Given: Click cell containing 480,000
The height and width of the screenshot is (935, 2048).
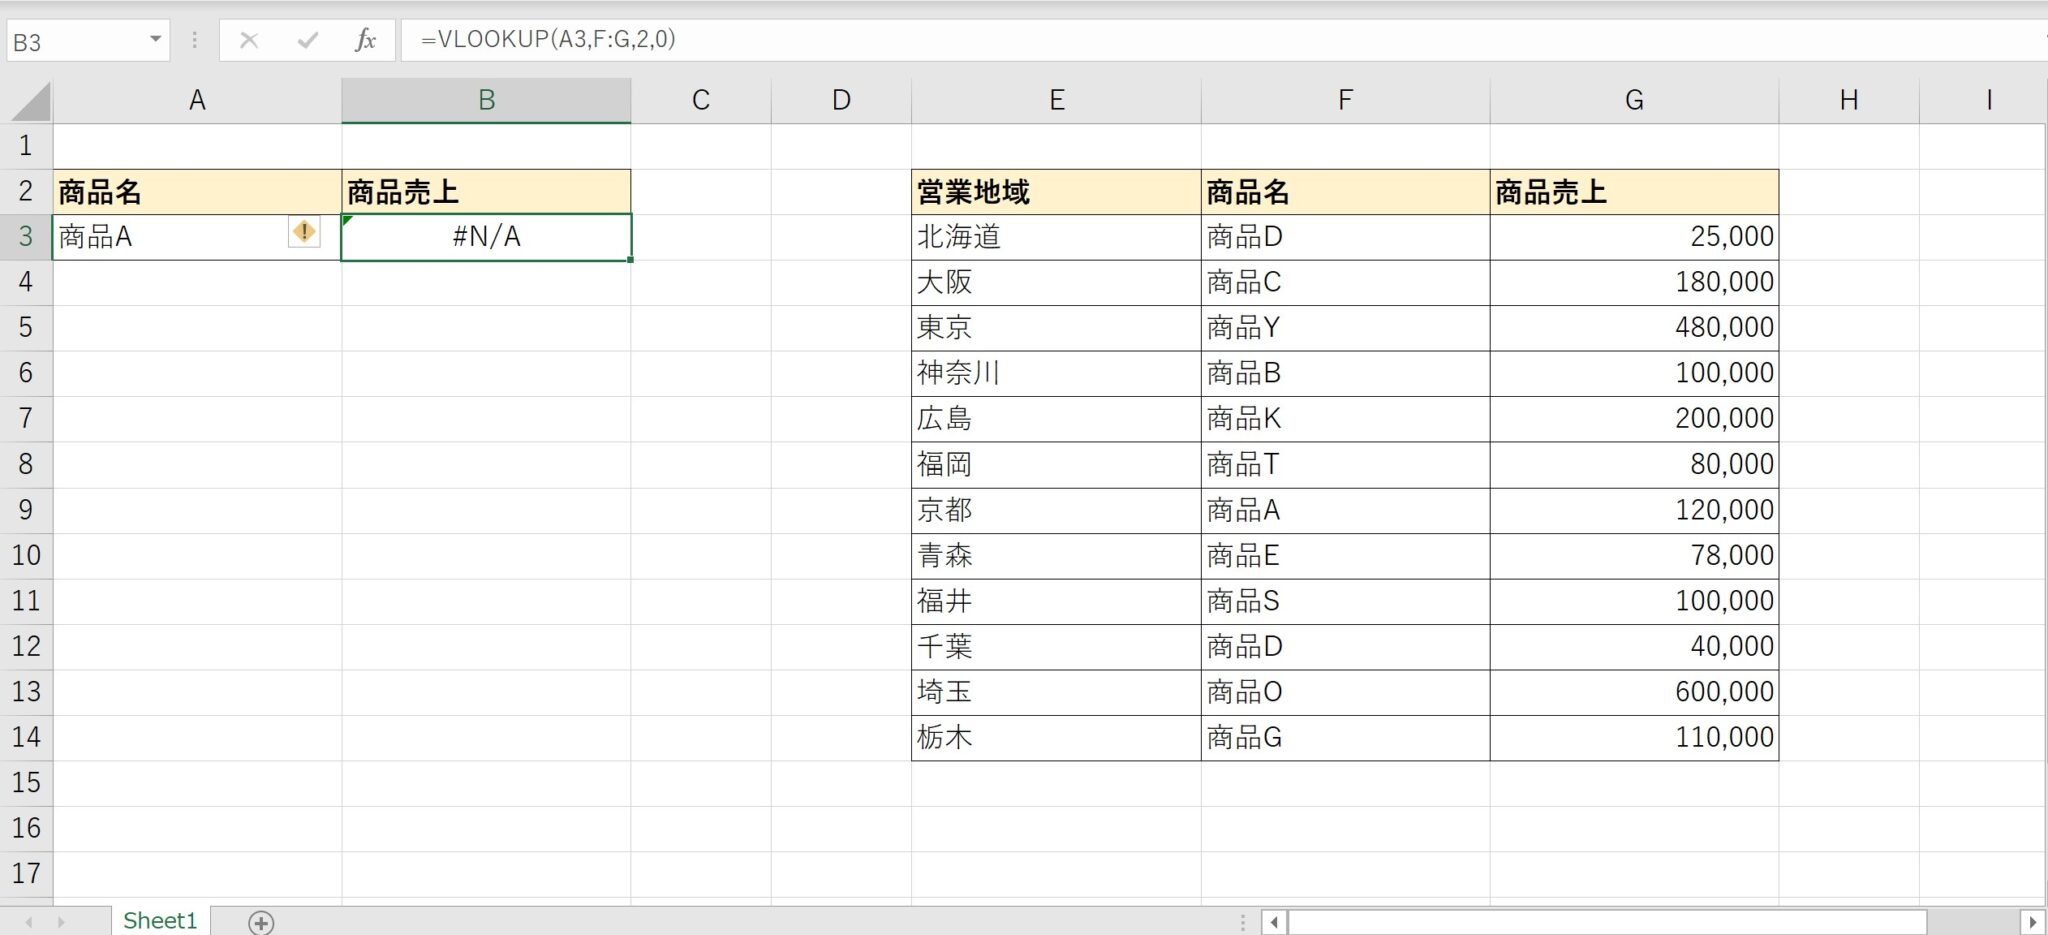Looking at the screenshot, I should (1633, 328).
